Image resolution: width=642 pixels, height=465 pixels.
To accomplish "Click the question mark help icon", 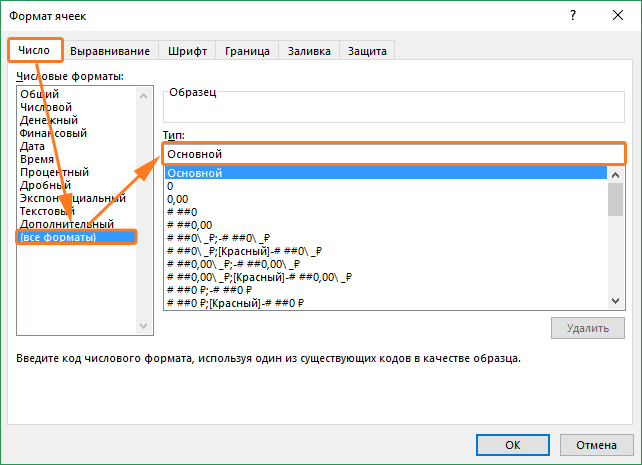I will (x=573, y=16).
